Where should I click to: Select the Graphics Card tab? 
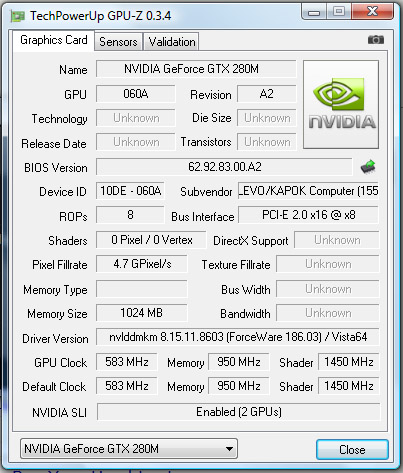click(x=54, y=40)
